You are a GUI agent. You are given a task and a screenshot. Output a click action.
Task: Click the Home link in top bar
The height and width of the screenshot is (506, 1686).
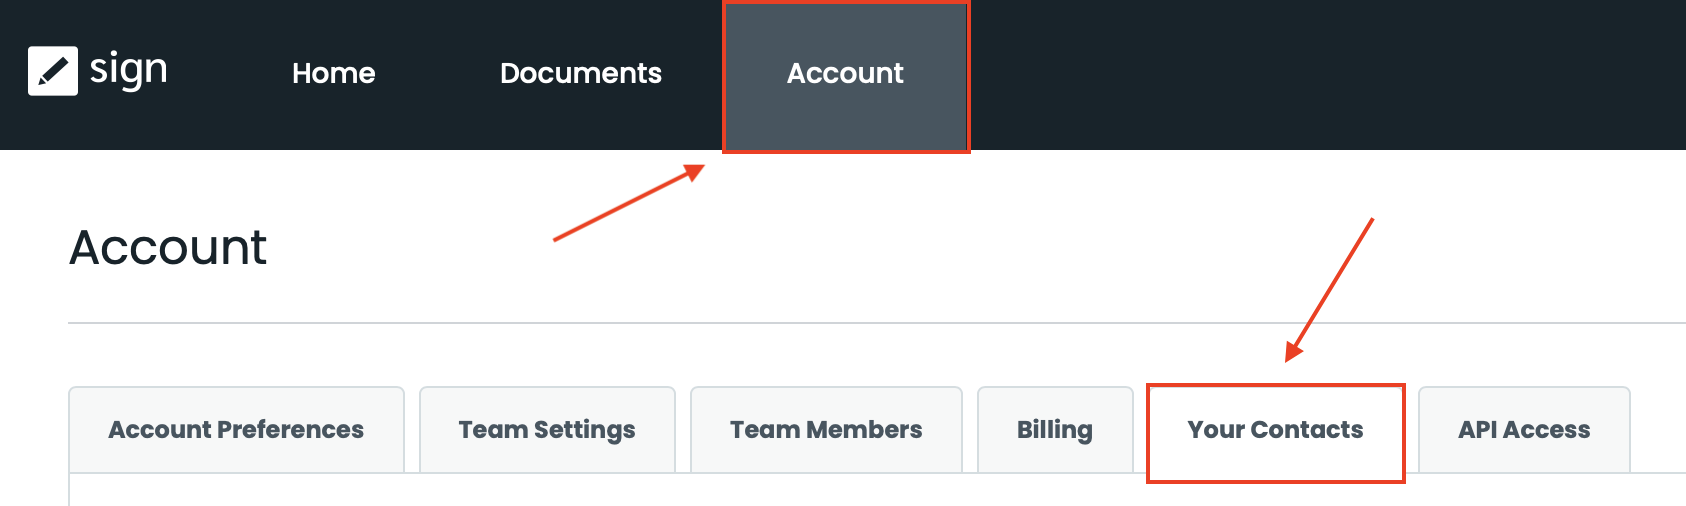pos(333,73)
